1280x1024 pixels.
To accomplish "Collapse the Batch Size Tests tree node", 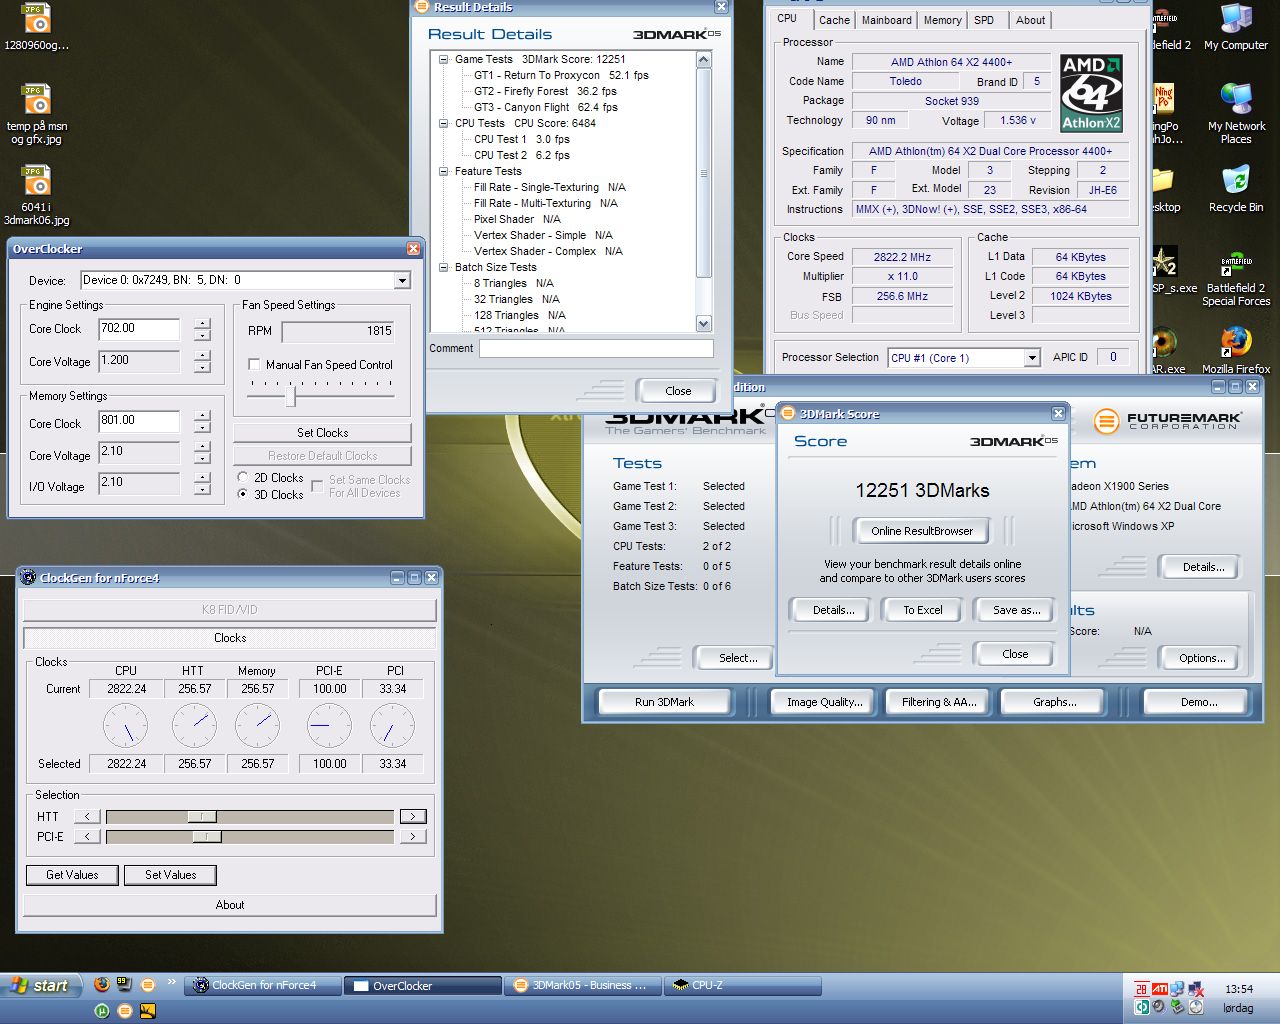I will point(444,267).
